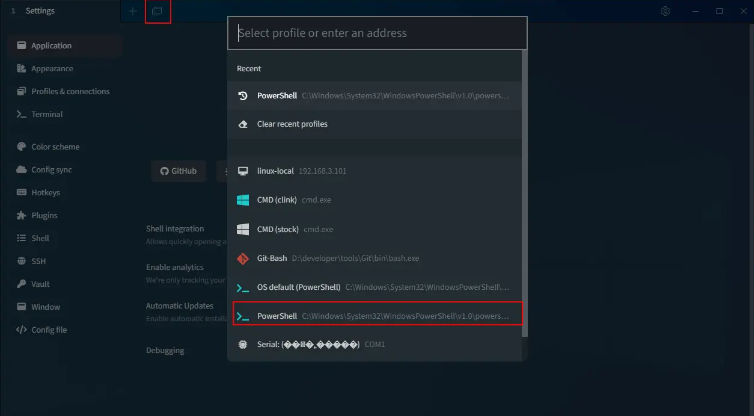754x416 pixels.
Task: Click the eraser icon for clearing recents
Action: pyautogui.click(x=243, y=124)
